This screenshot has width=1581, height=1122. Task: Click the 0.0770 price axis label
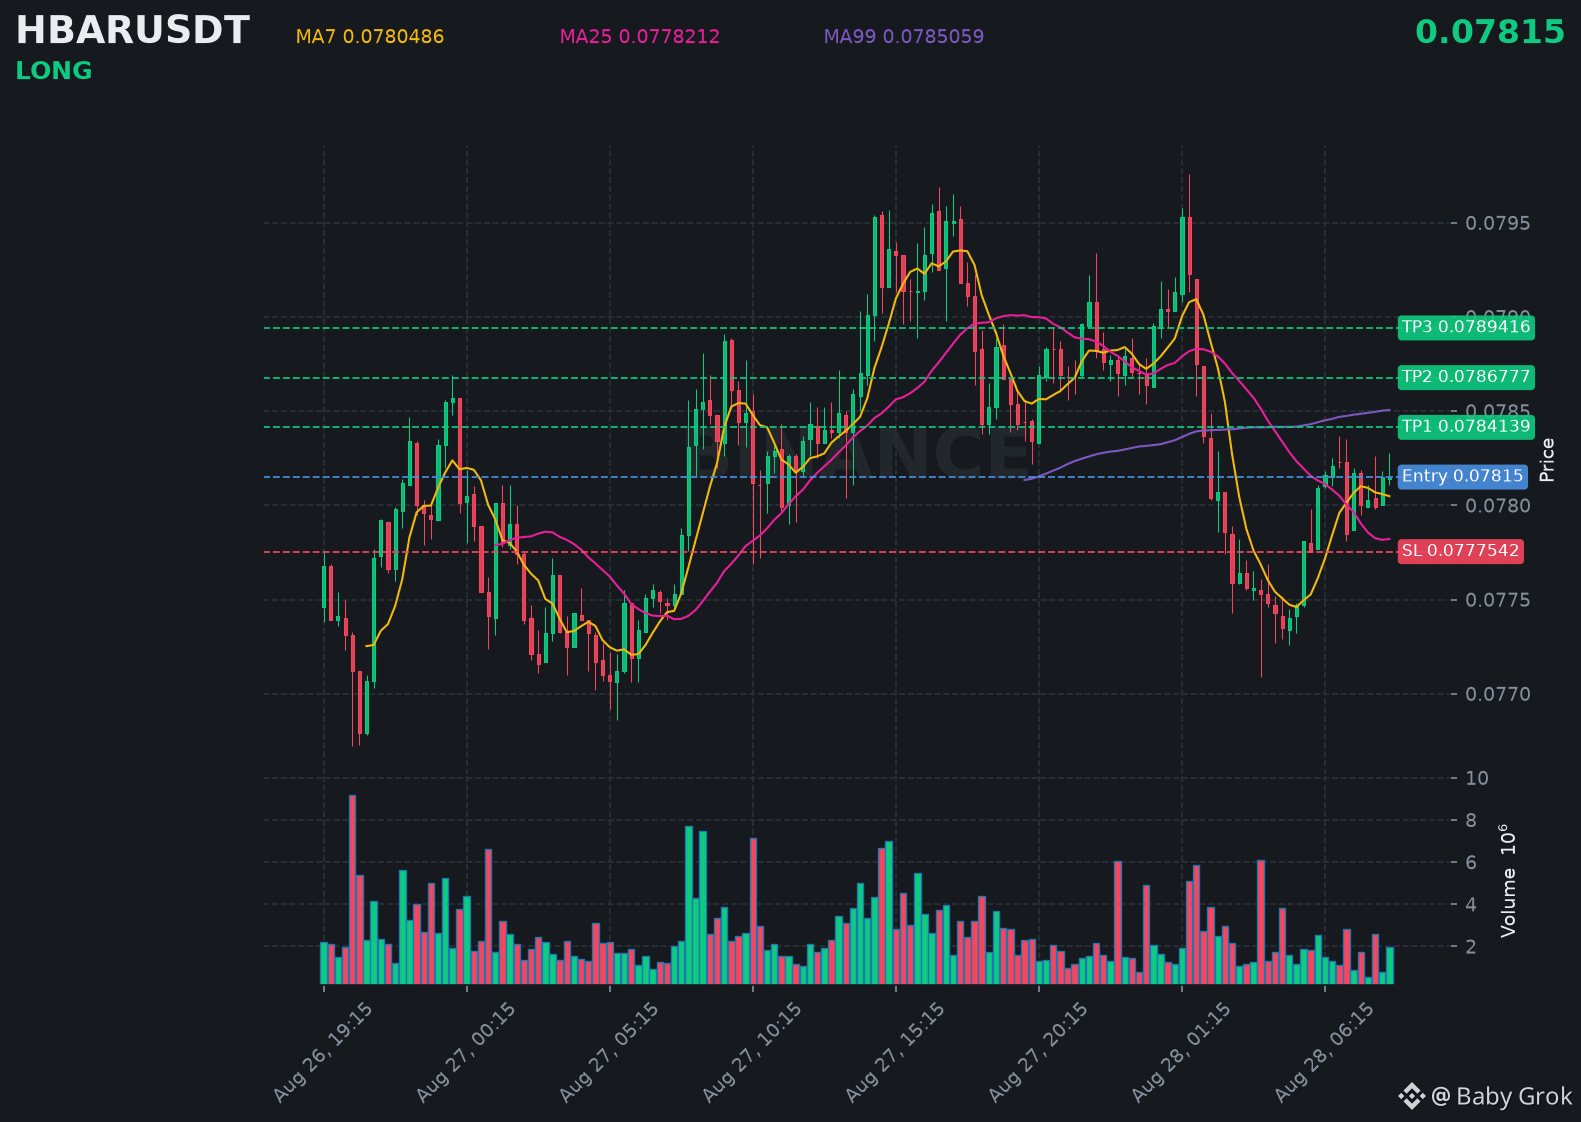(1498, 694)
